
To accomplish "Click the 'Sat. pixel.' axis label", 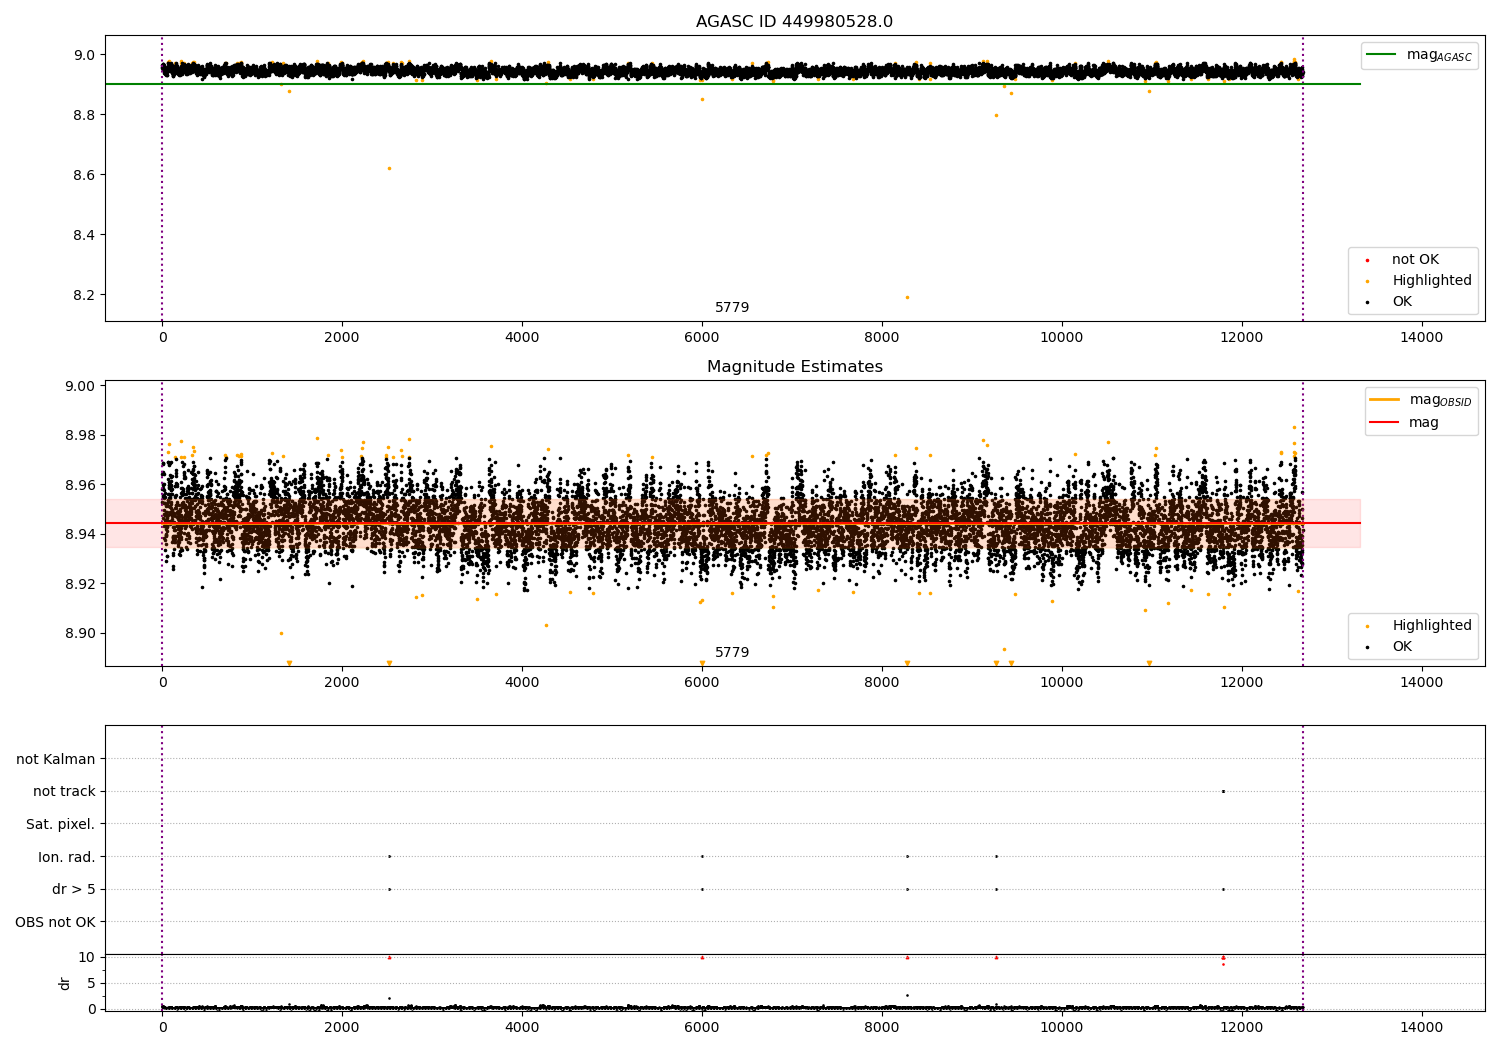I will 61,824.
